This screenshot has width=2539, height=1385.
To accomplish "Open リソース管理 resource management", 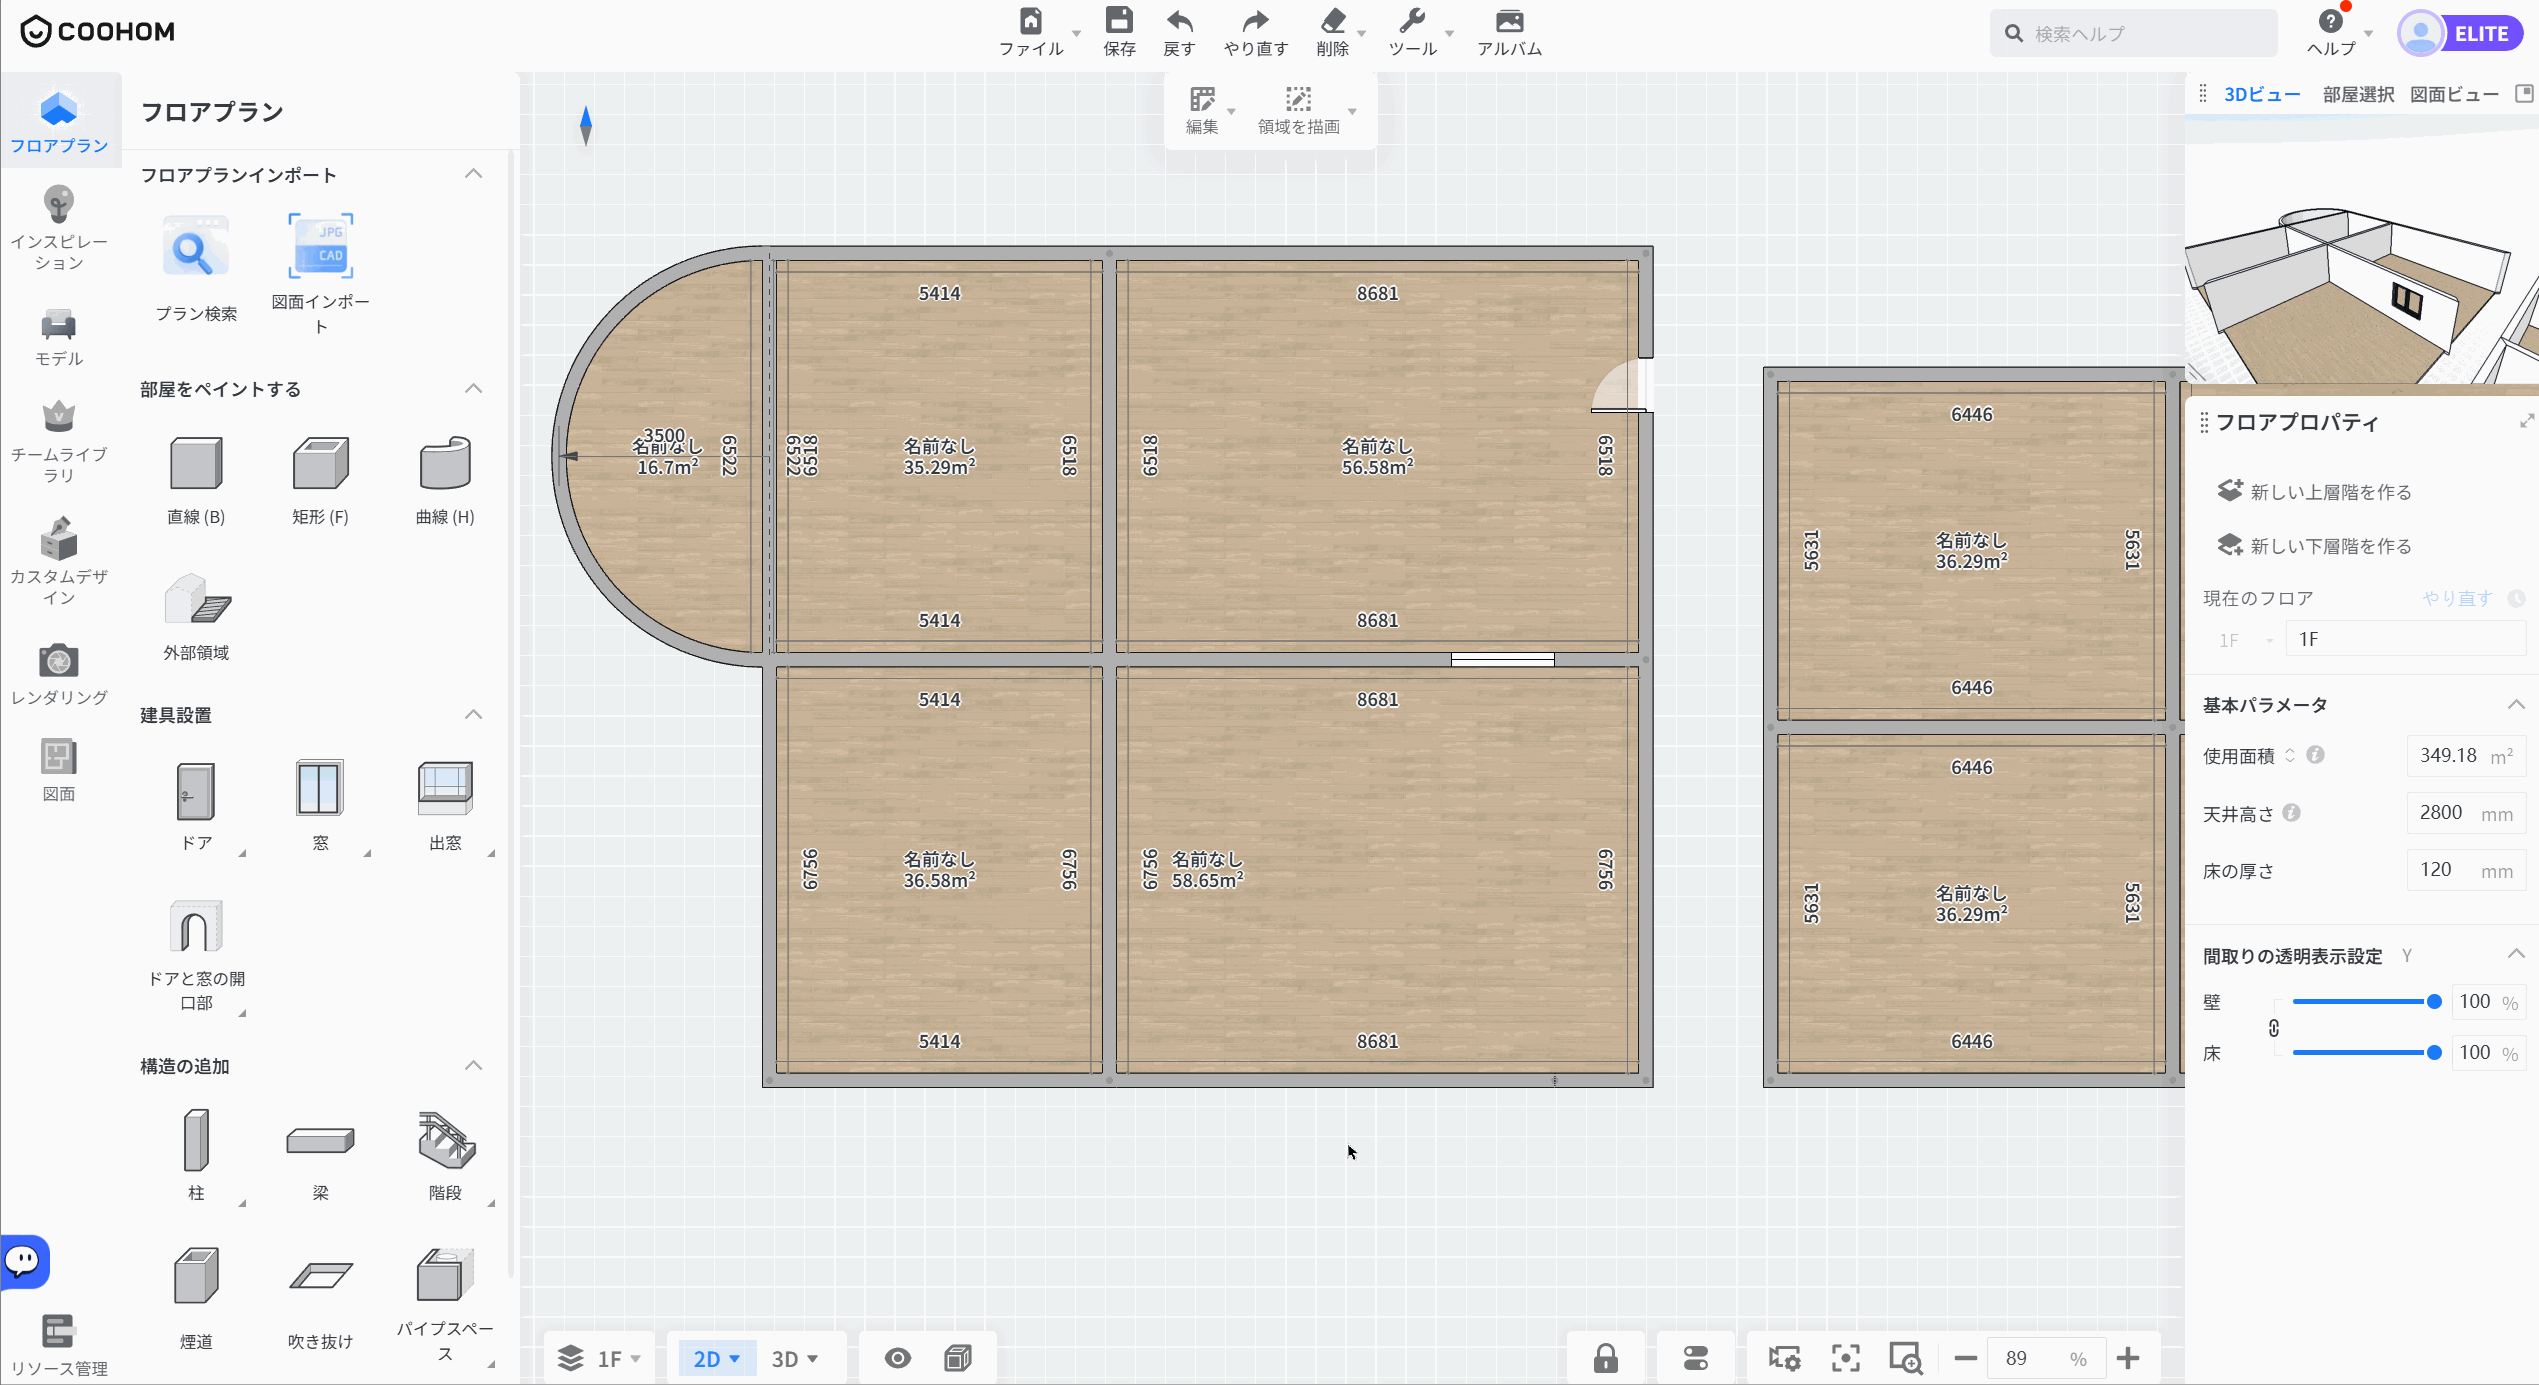I will point(59,1345).
